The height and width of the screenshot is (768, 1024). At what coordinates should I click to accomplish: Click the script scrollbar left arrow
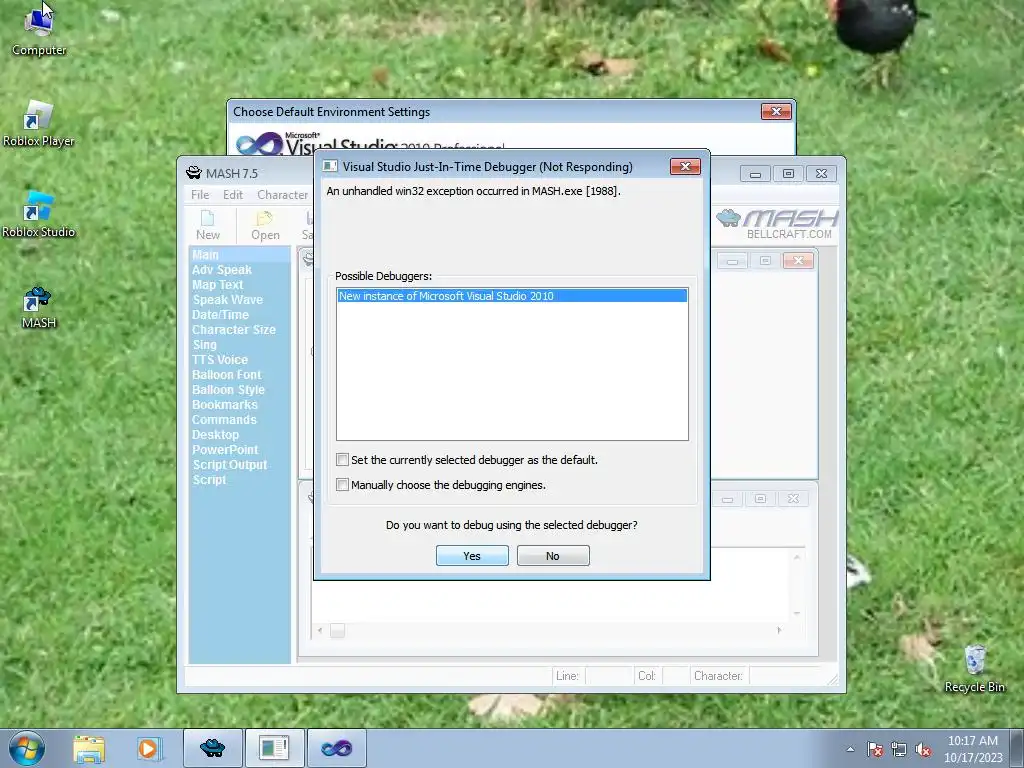pyautogui.click(x=319, y=630)
